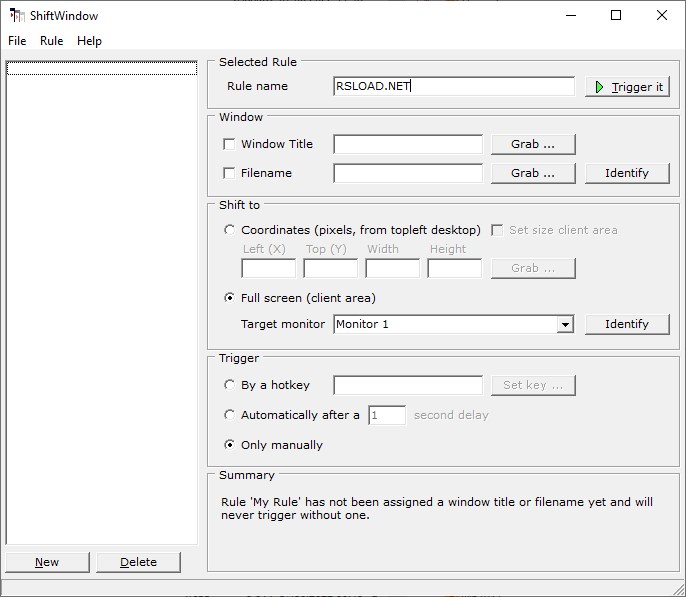Screen dimensions: 686x597
Task: Click the Height coordinate field
Action: [455, 268]
